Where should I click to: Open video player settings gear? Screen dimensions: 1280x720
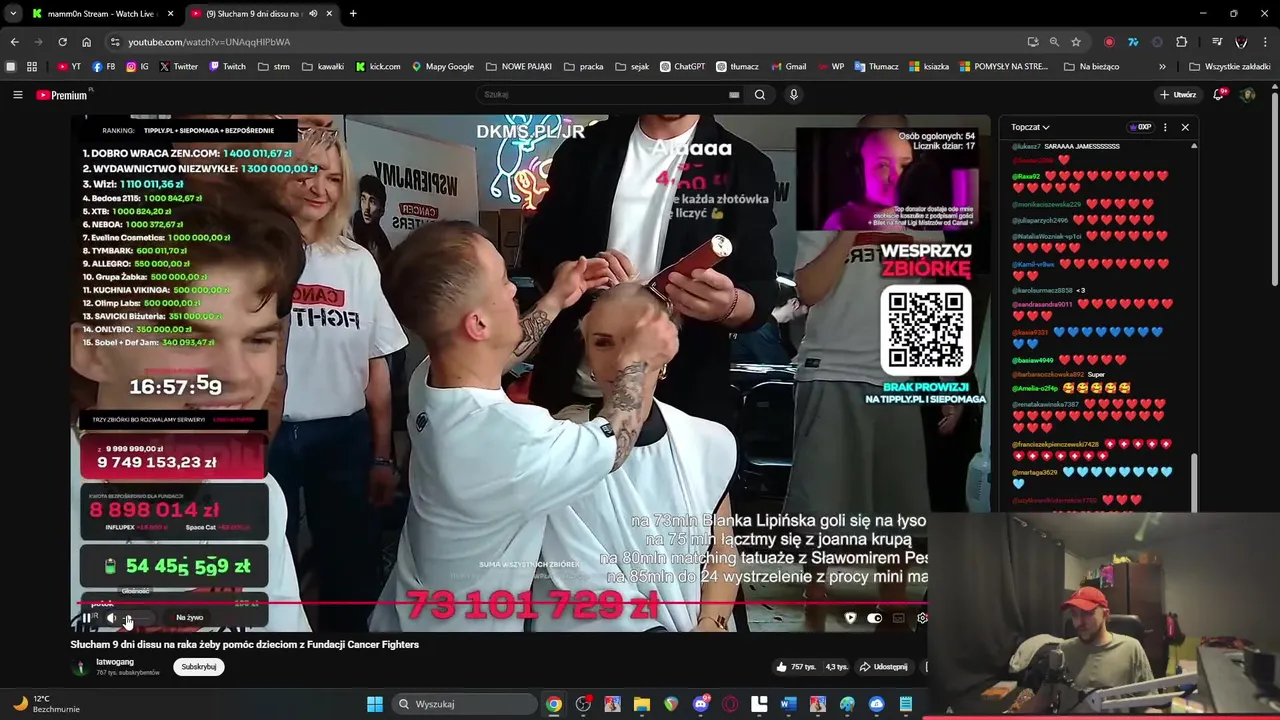click(x=922, y=618)
